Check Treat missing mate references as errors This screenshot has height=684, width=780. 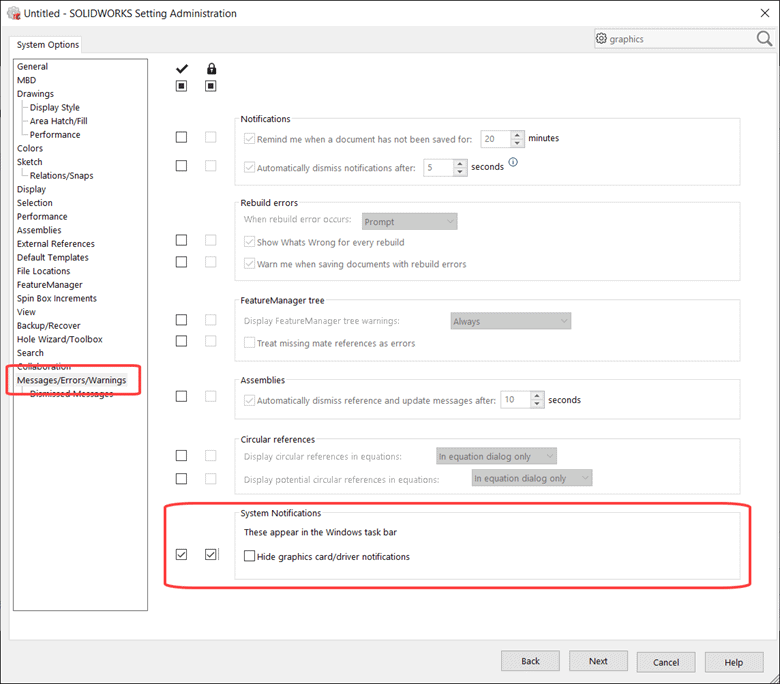(249, 342)
